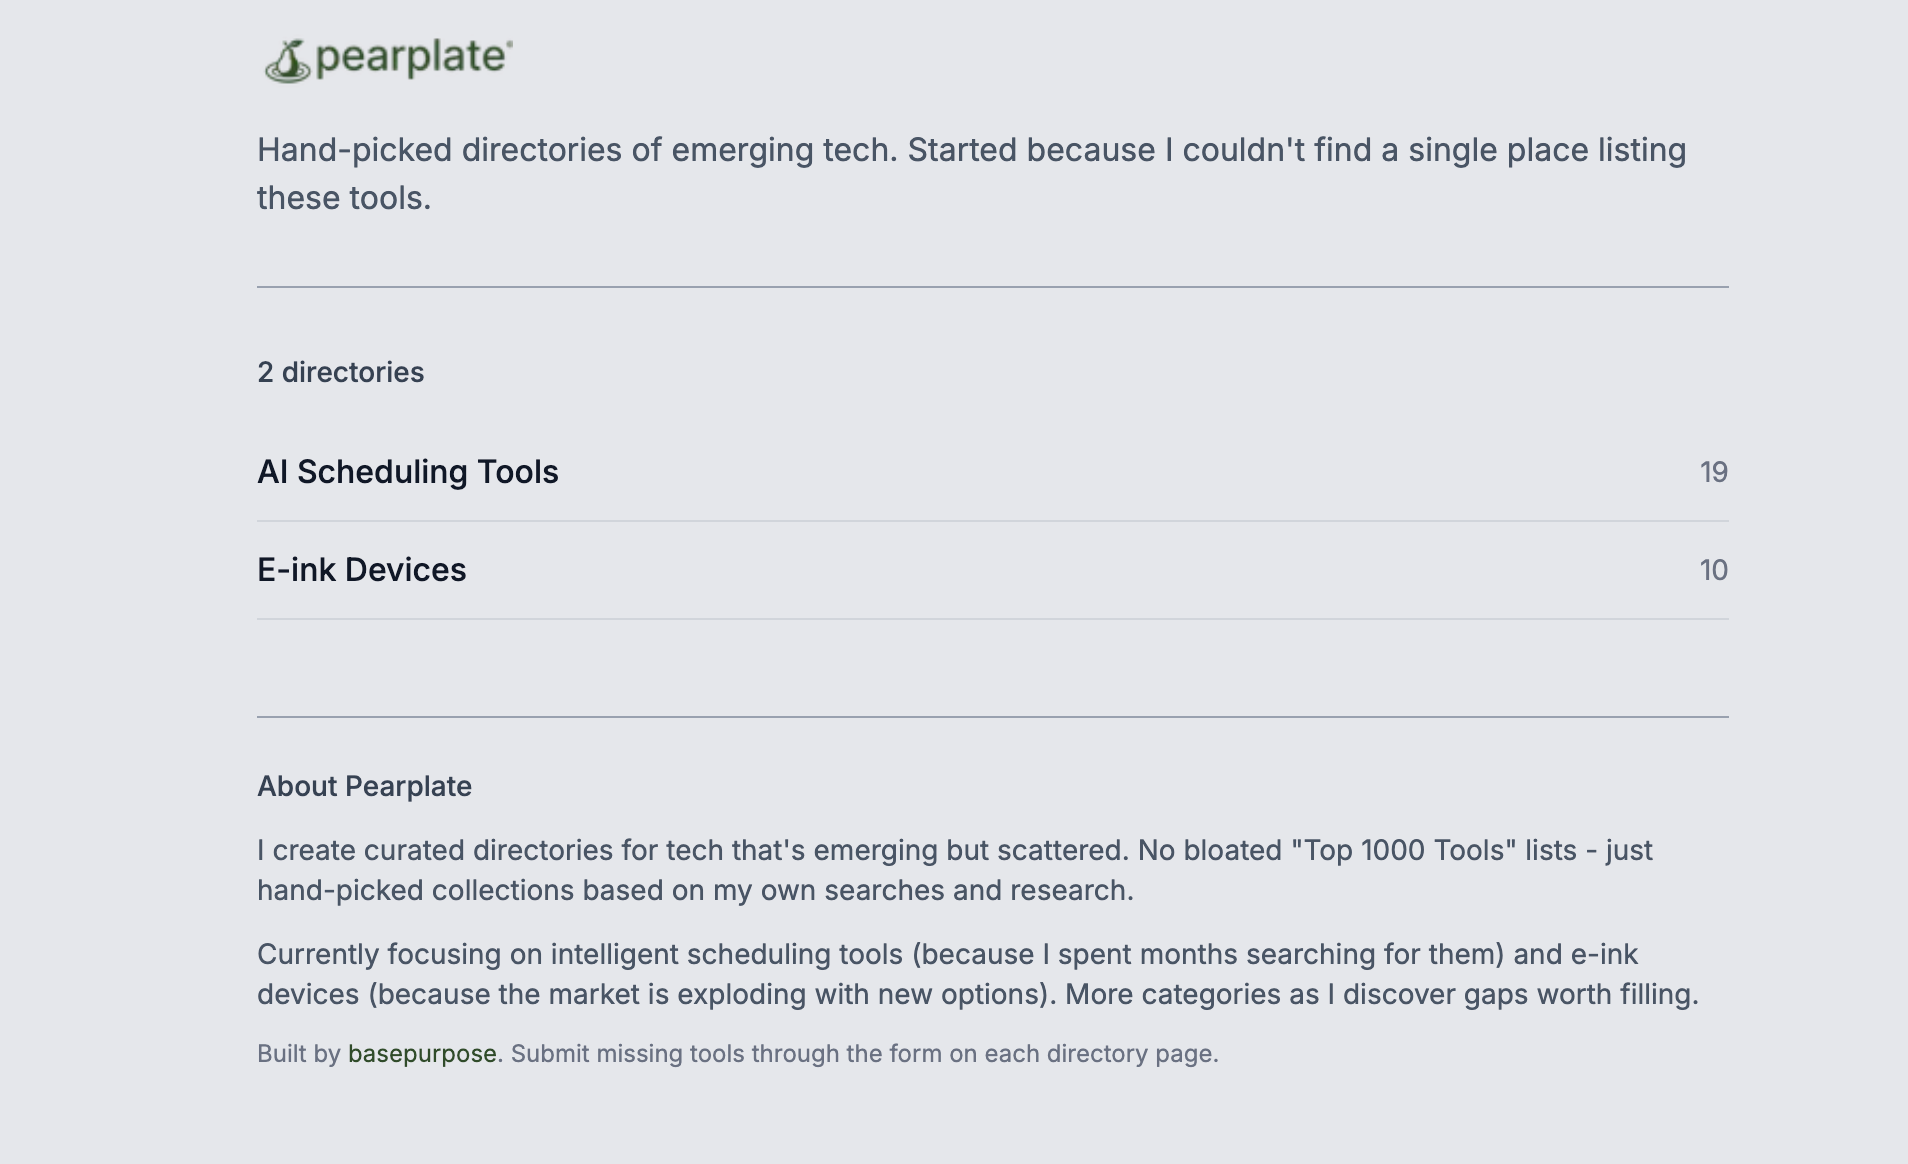The image size is (1908, 1164).
Task: Click the "2 directories" heading
Action: tap(340, 372)
